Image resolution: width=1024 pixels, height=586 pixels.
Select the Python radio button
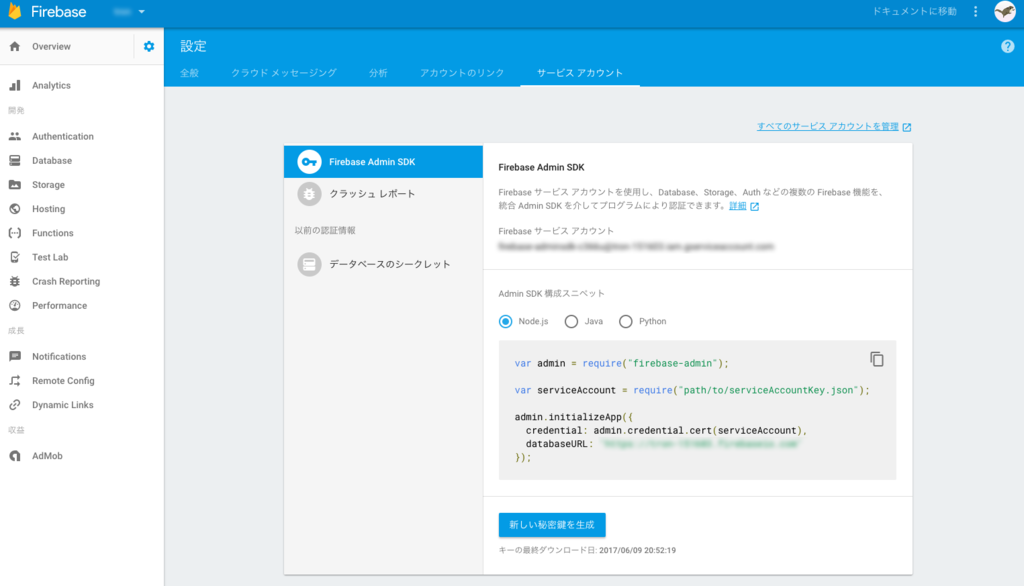tap(626, 321)
